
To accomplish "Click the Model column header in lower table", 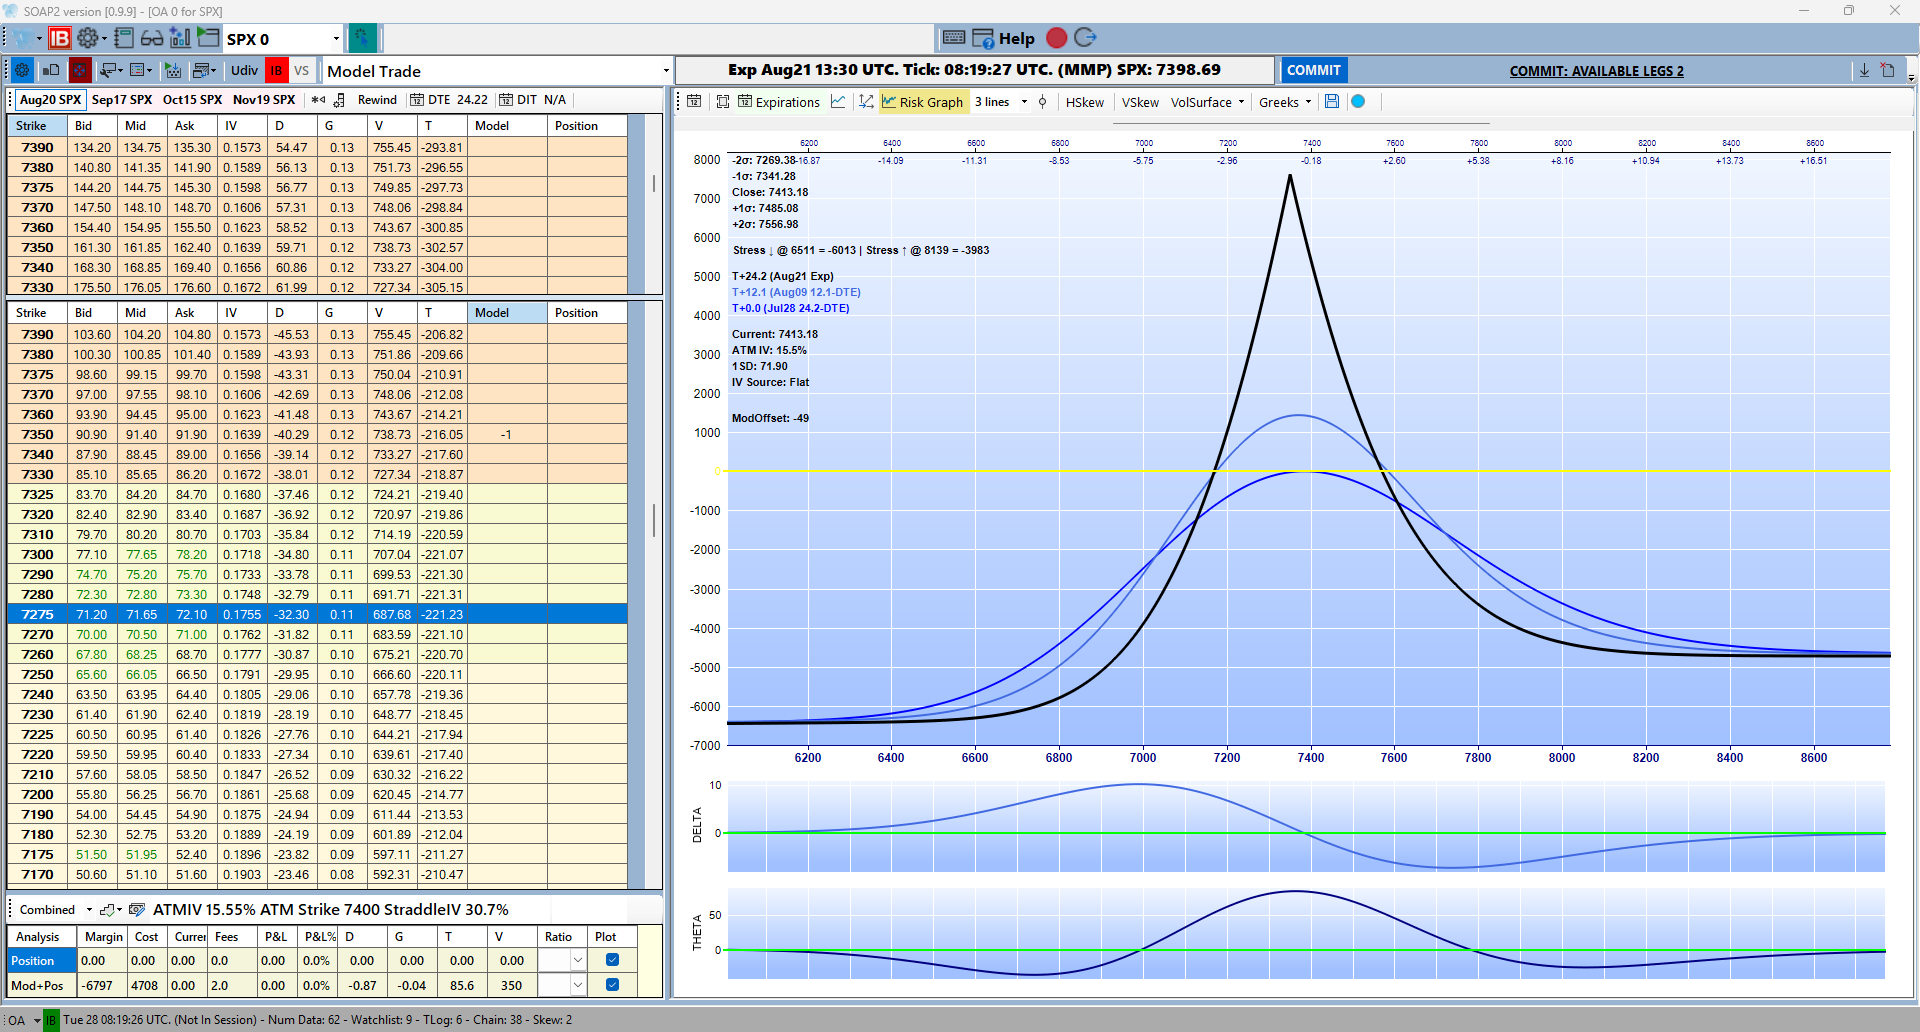I will pos(507,312).
